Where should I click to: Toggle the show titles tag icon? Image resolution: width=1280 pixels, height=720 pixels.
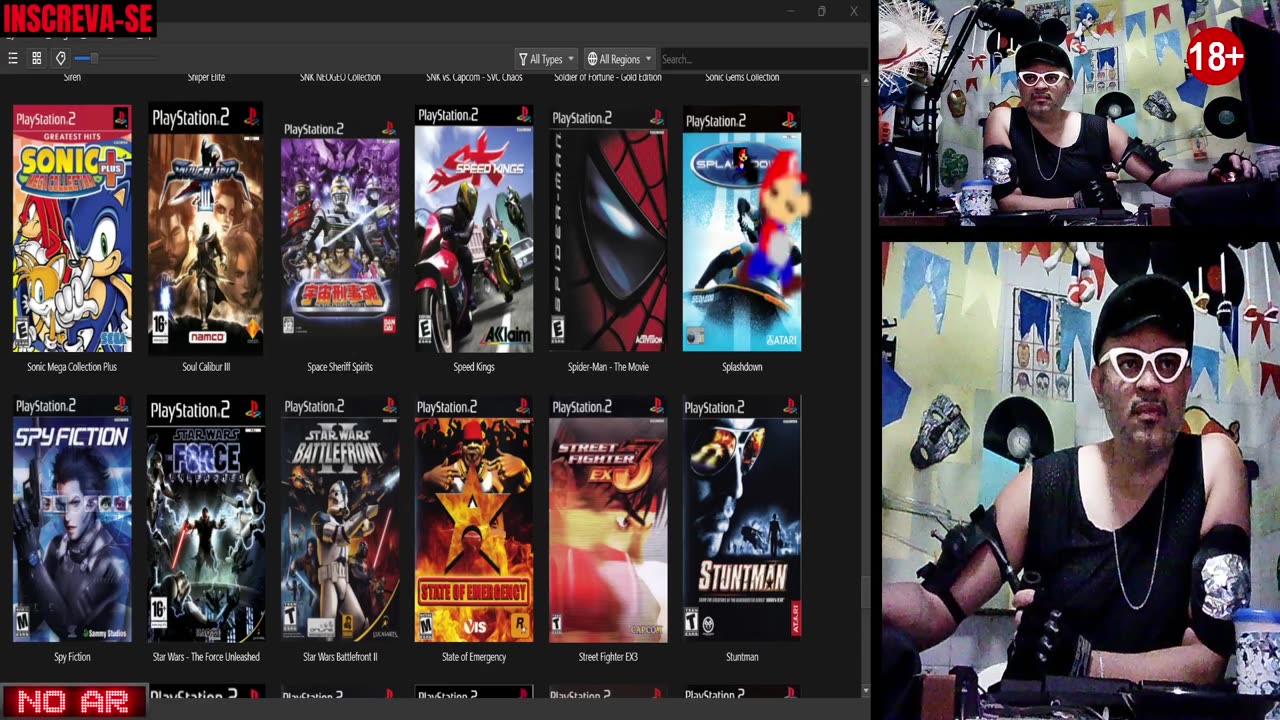(61, 59)
